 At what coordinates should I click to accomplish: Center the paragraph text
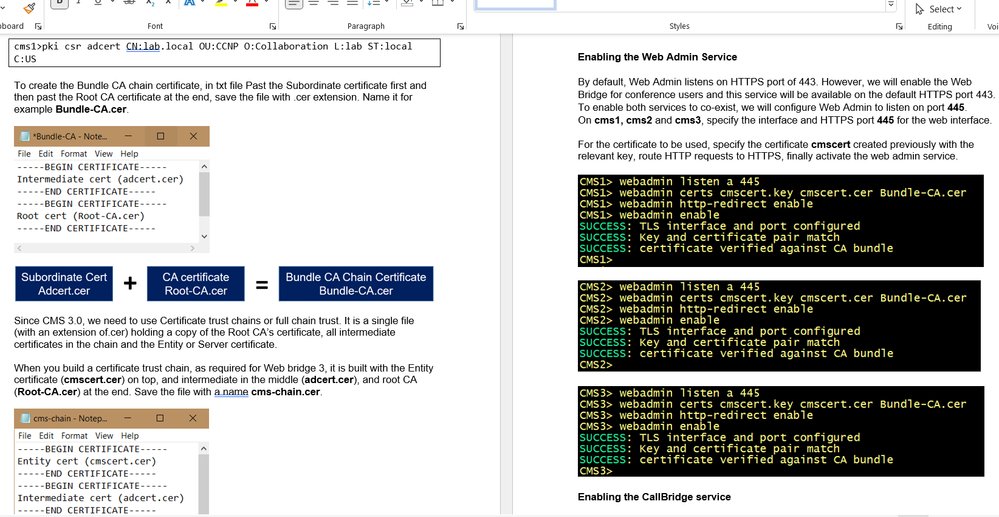(313, 3)
